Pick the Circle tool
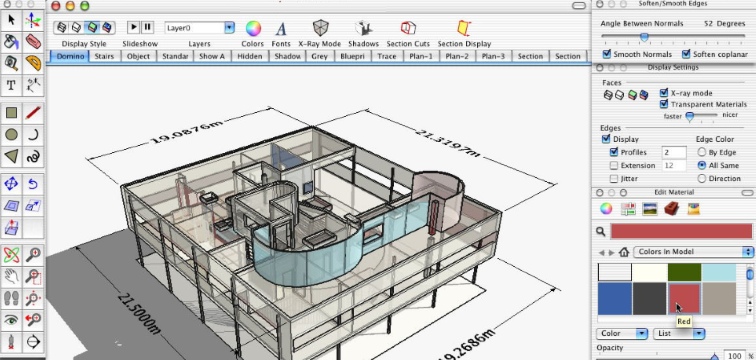This screenshot has height=360, width=756. 11,134
